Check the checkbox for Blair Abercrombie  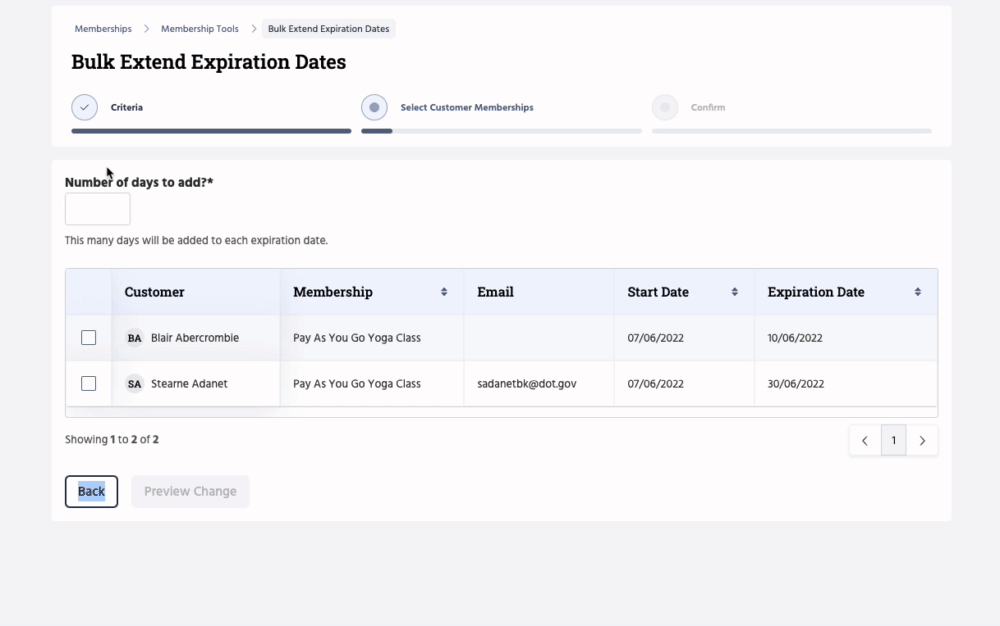point(88,338)
